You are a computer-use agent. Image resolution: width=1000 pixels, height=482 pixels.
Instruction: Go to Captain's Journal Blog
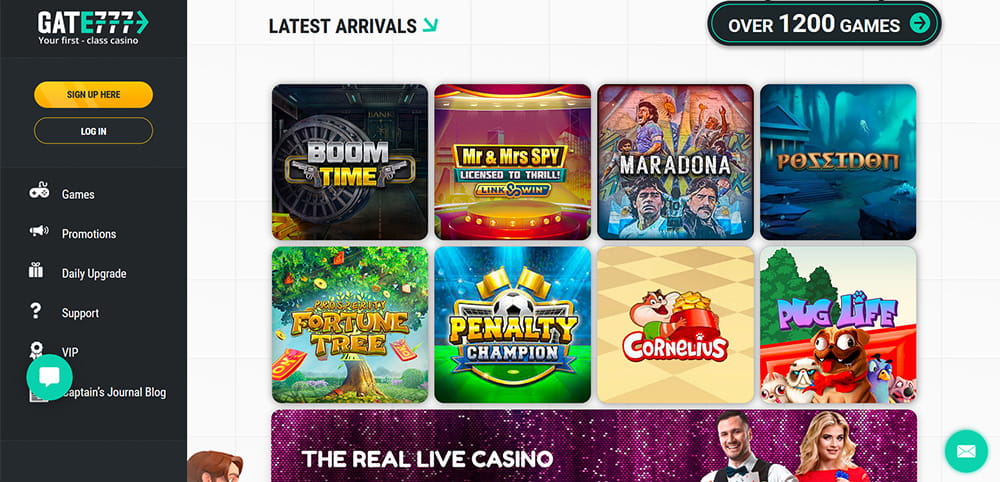point(114,392)
